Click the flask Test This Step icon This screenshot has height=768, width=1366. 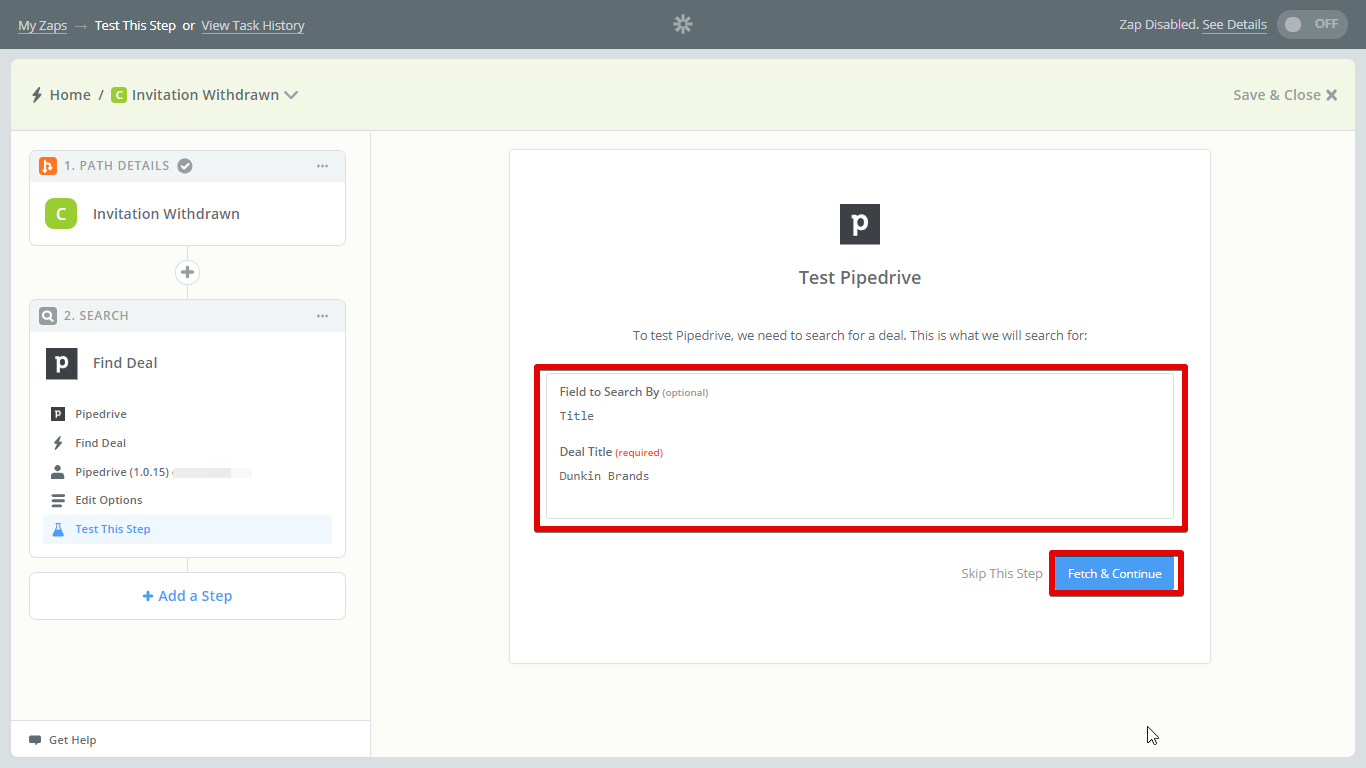pos(57,529)
